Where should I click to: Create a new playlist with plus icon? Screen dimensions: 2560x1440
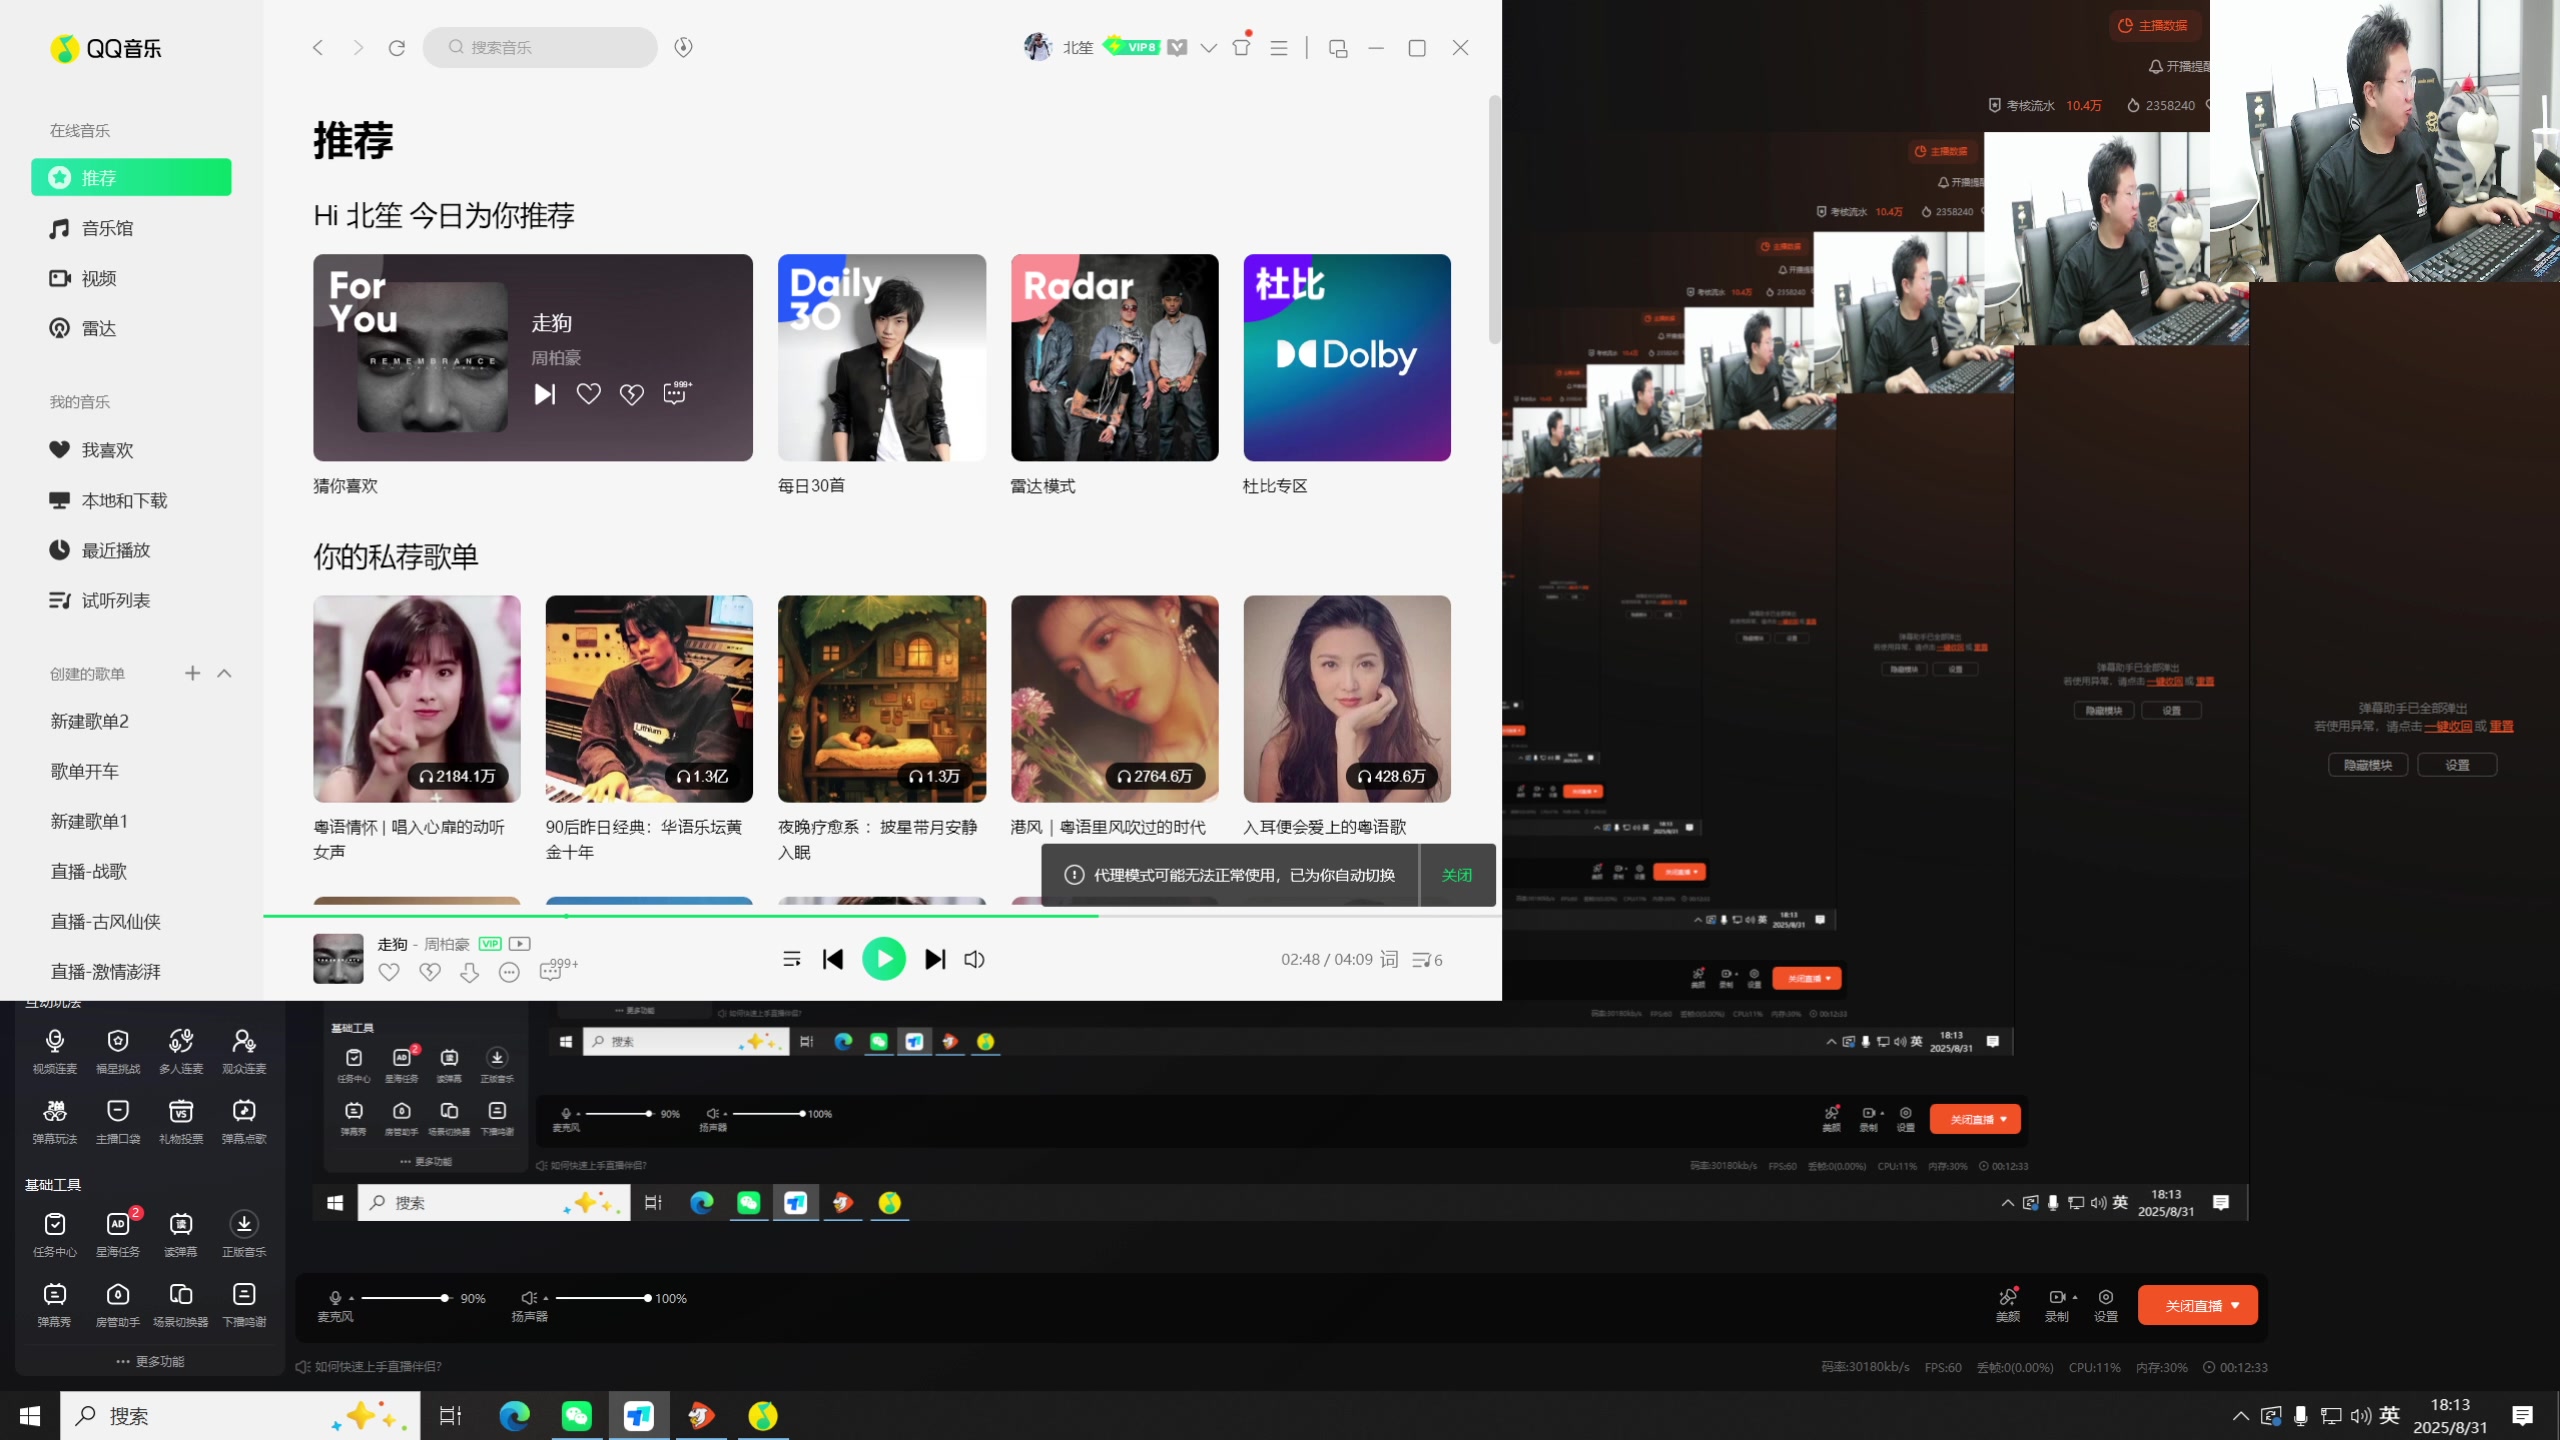(x=193, y=673)
